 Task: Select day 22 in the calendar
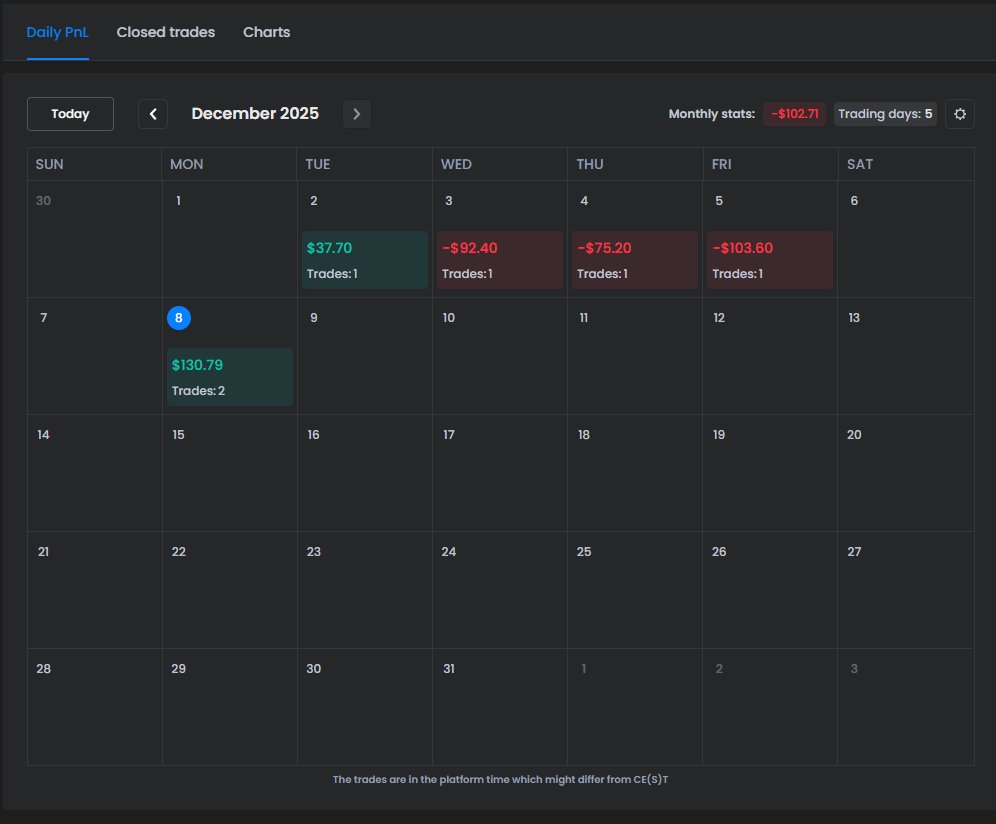178,551
